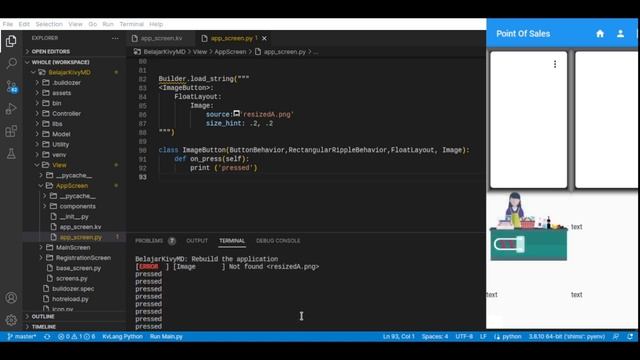The height and width of the screenshot is (360, 640).
Task: Click errors and warnings count in status bar
Action: pyautogui.click(x=76, y=337)
